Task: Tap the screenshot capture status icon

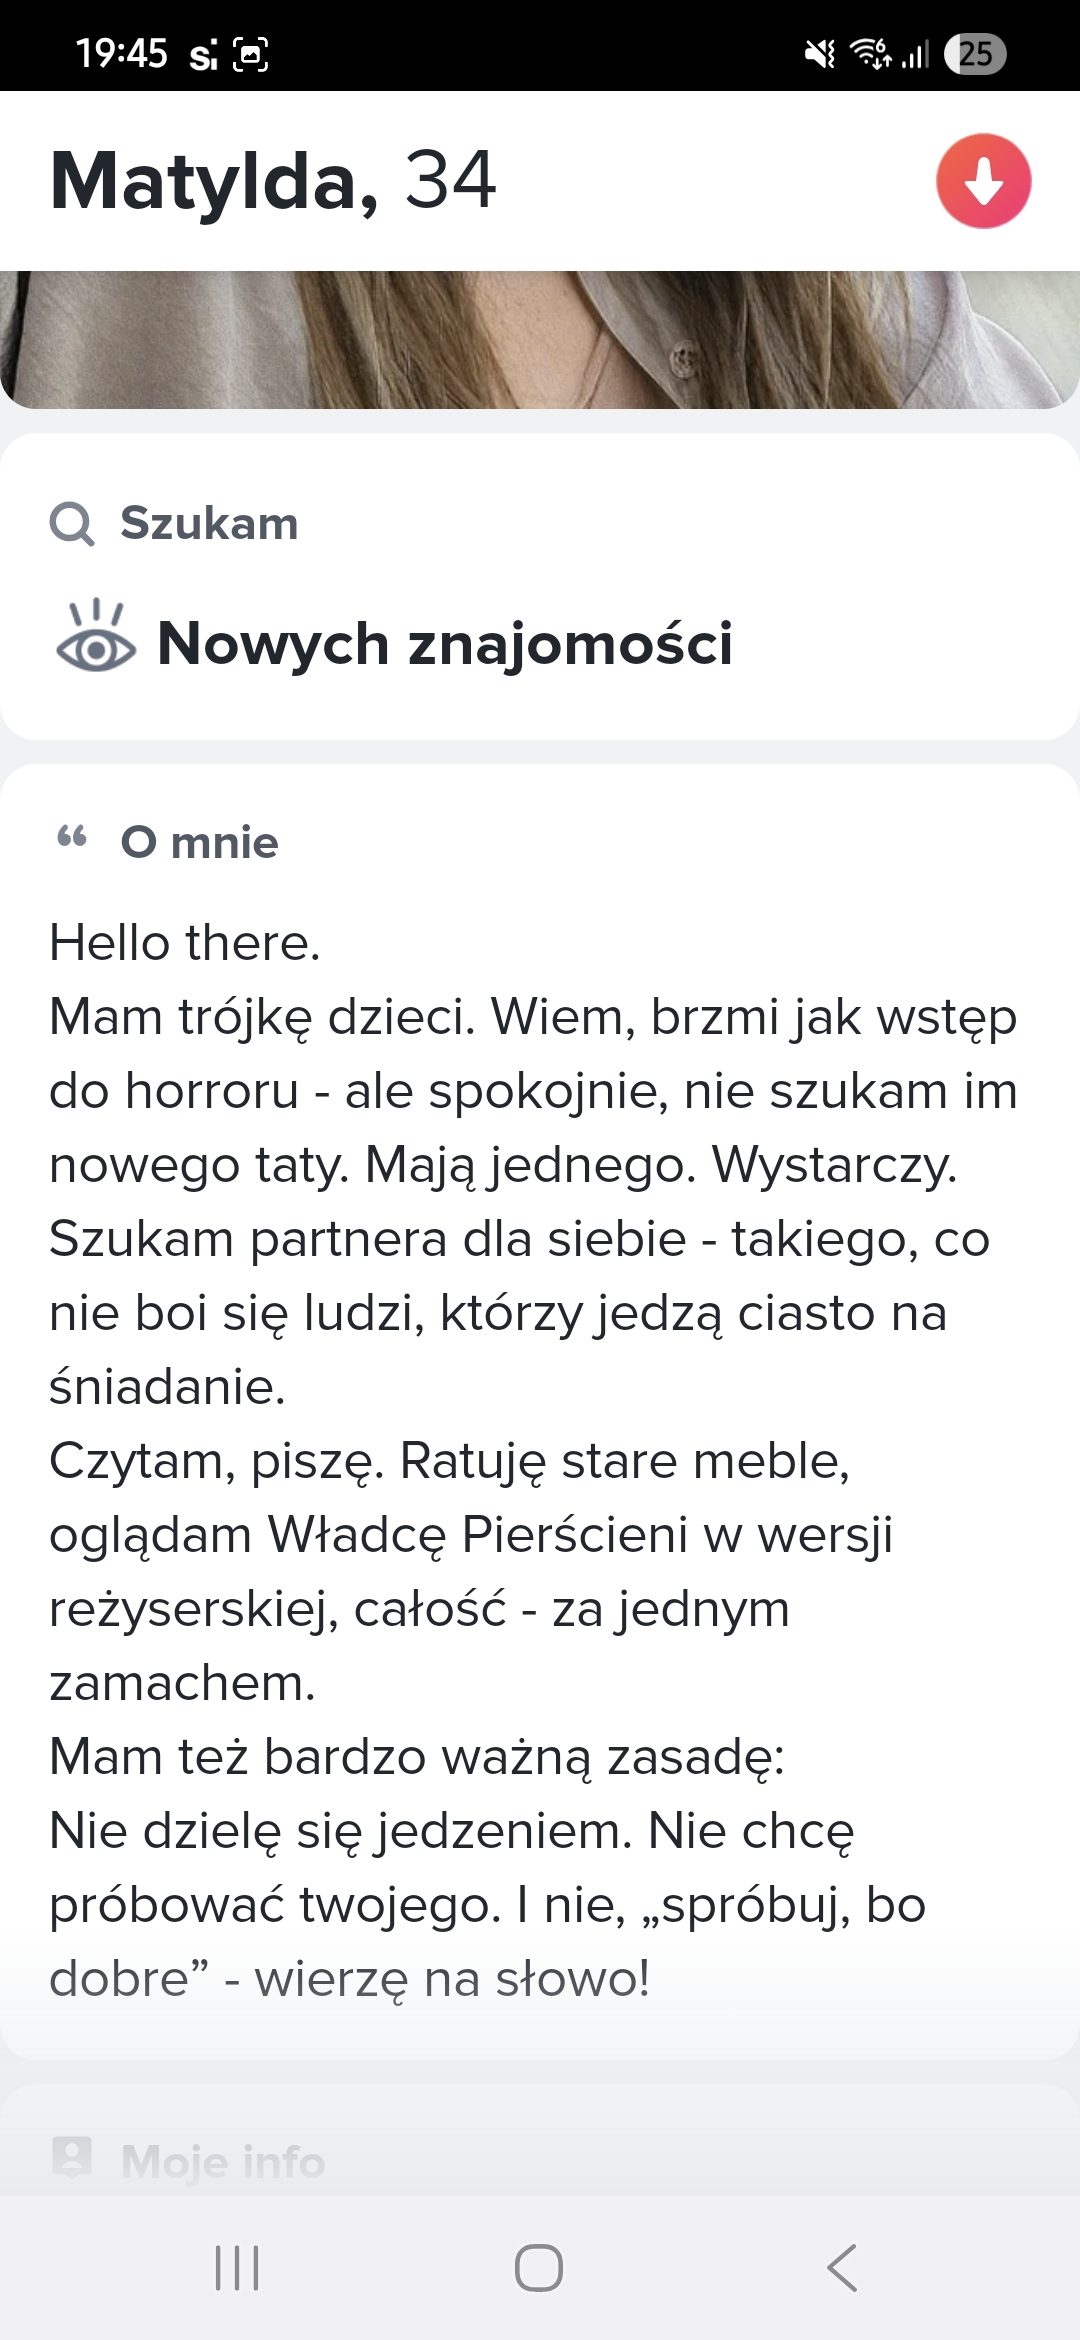Action: (250, 54)
